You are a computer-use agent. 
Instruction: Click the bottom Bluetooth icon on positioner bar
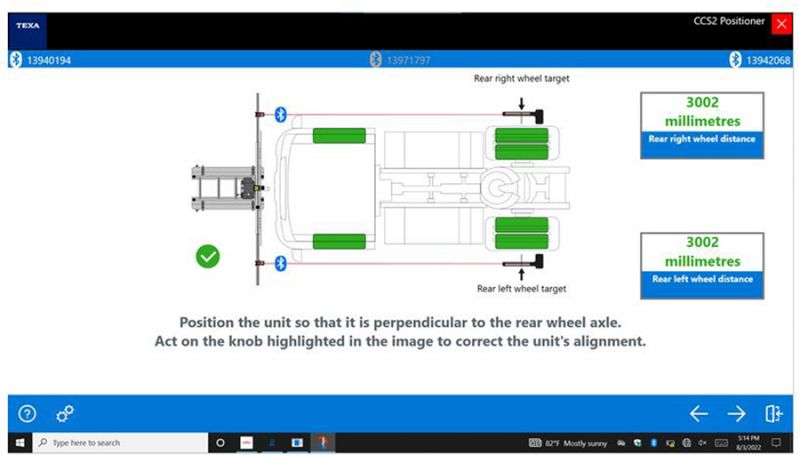point(281,263)
